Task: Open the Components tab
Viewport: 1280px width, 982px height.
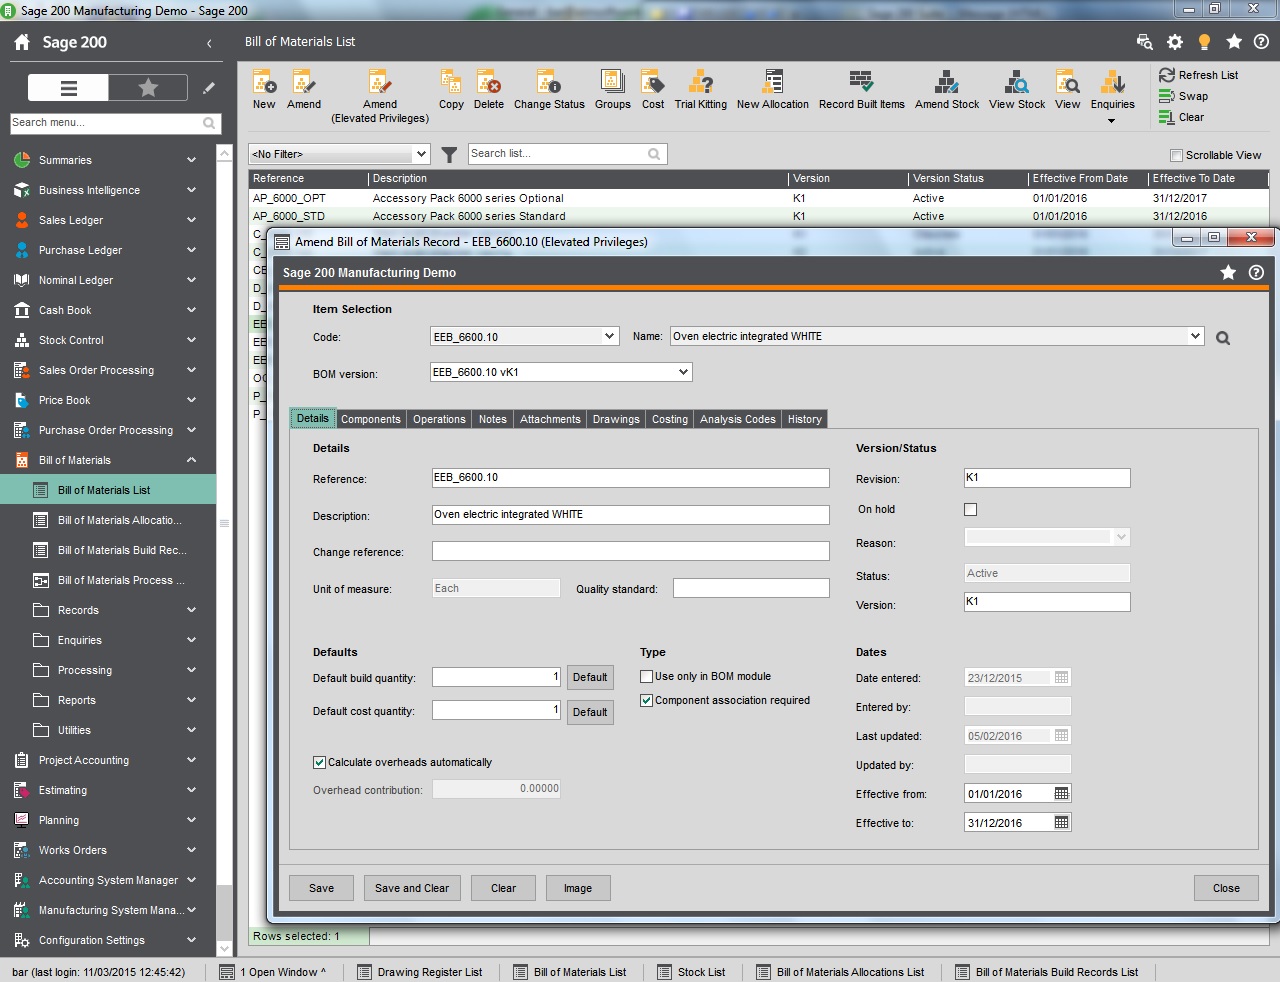Action: (x=370, y=419)
